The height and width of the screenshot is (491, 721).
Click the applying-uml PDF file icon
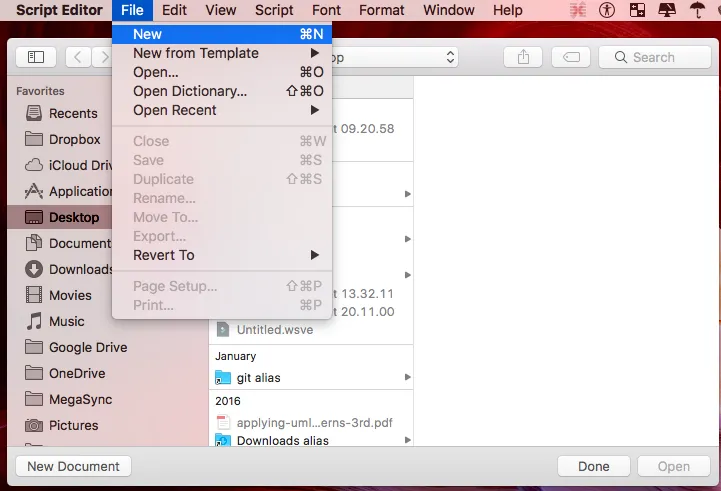(x=223, y=422)
